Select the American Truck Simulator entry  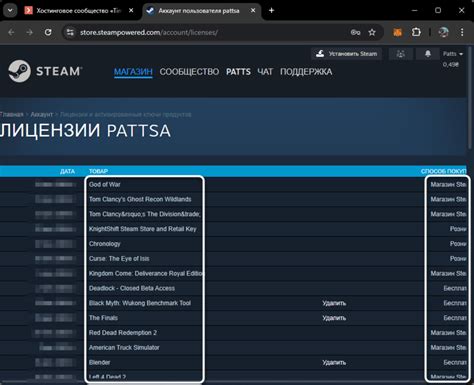[124, 348]
